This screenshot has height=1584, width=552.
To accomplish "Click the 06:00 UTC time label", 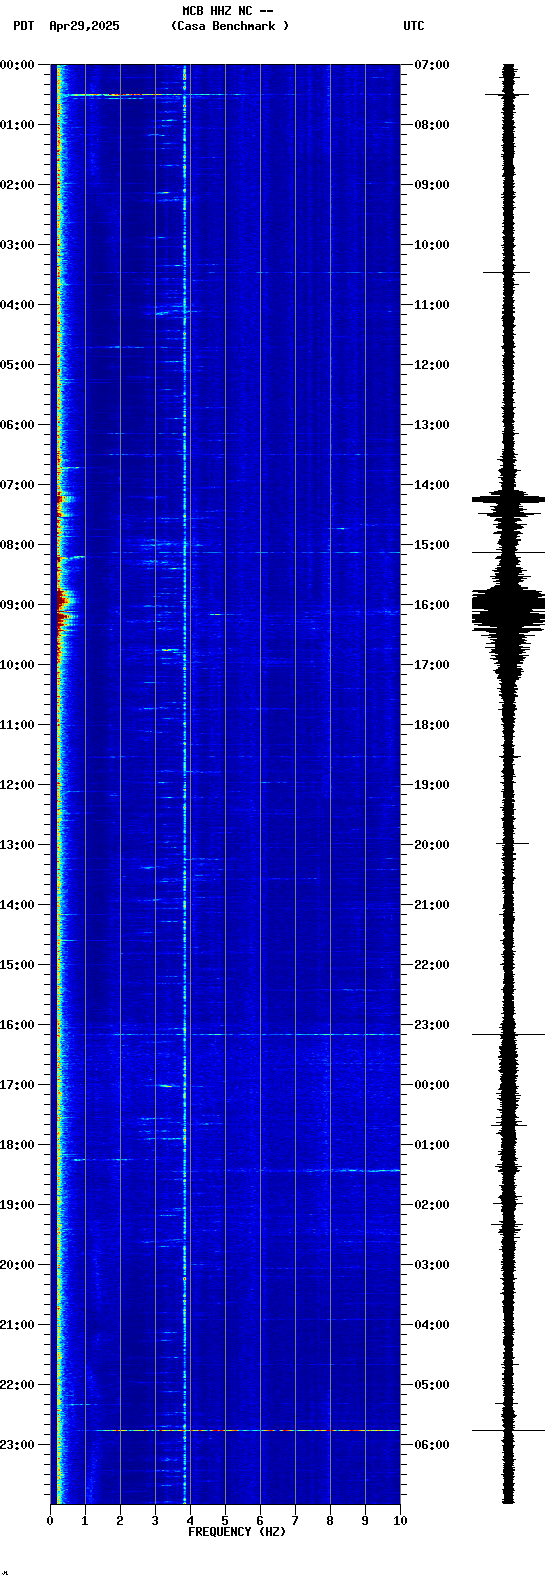I will 432,1445.
